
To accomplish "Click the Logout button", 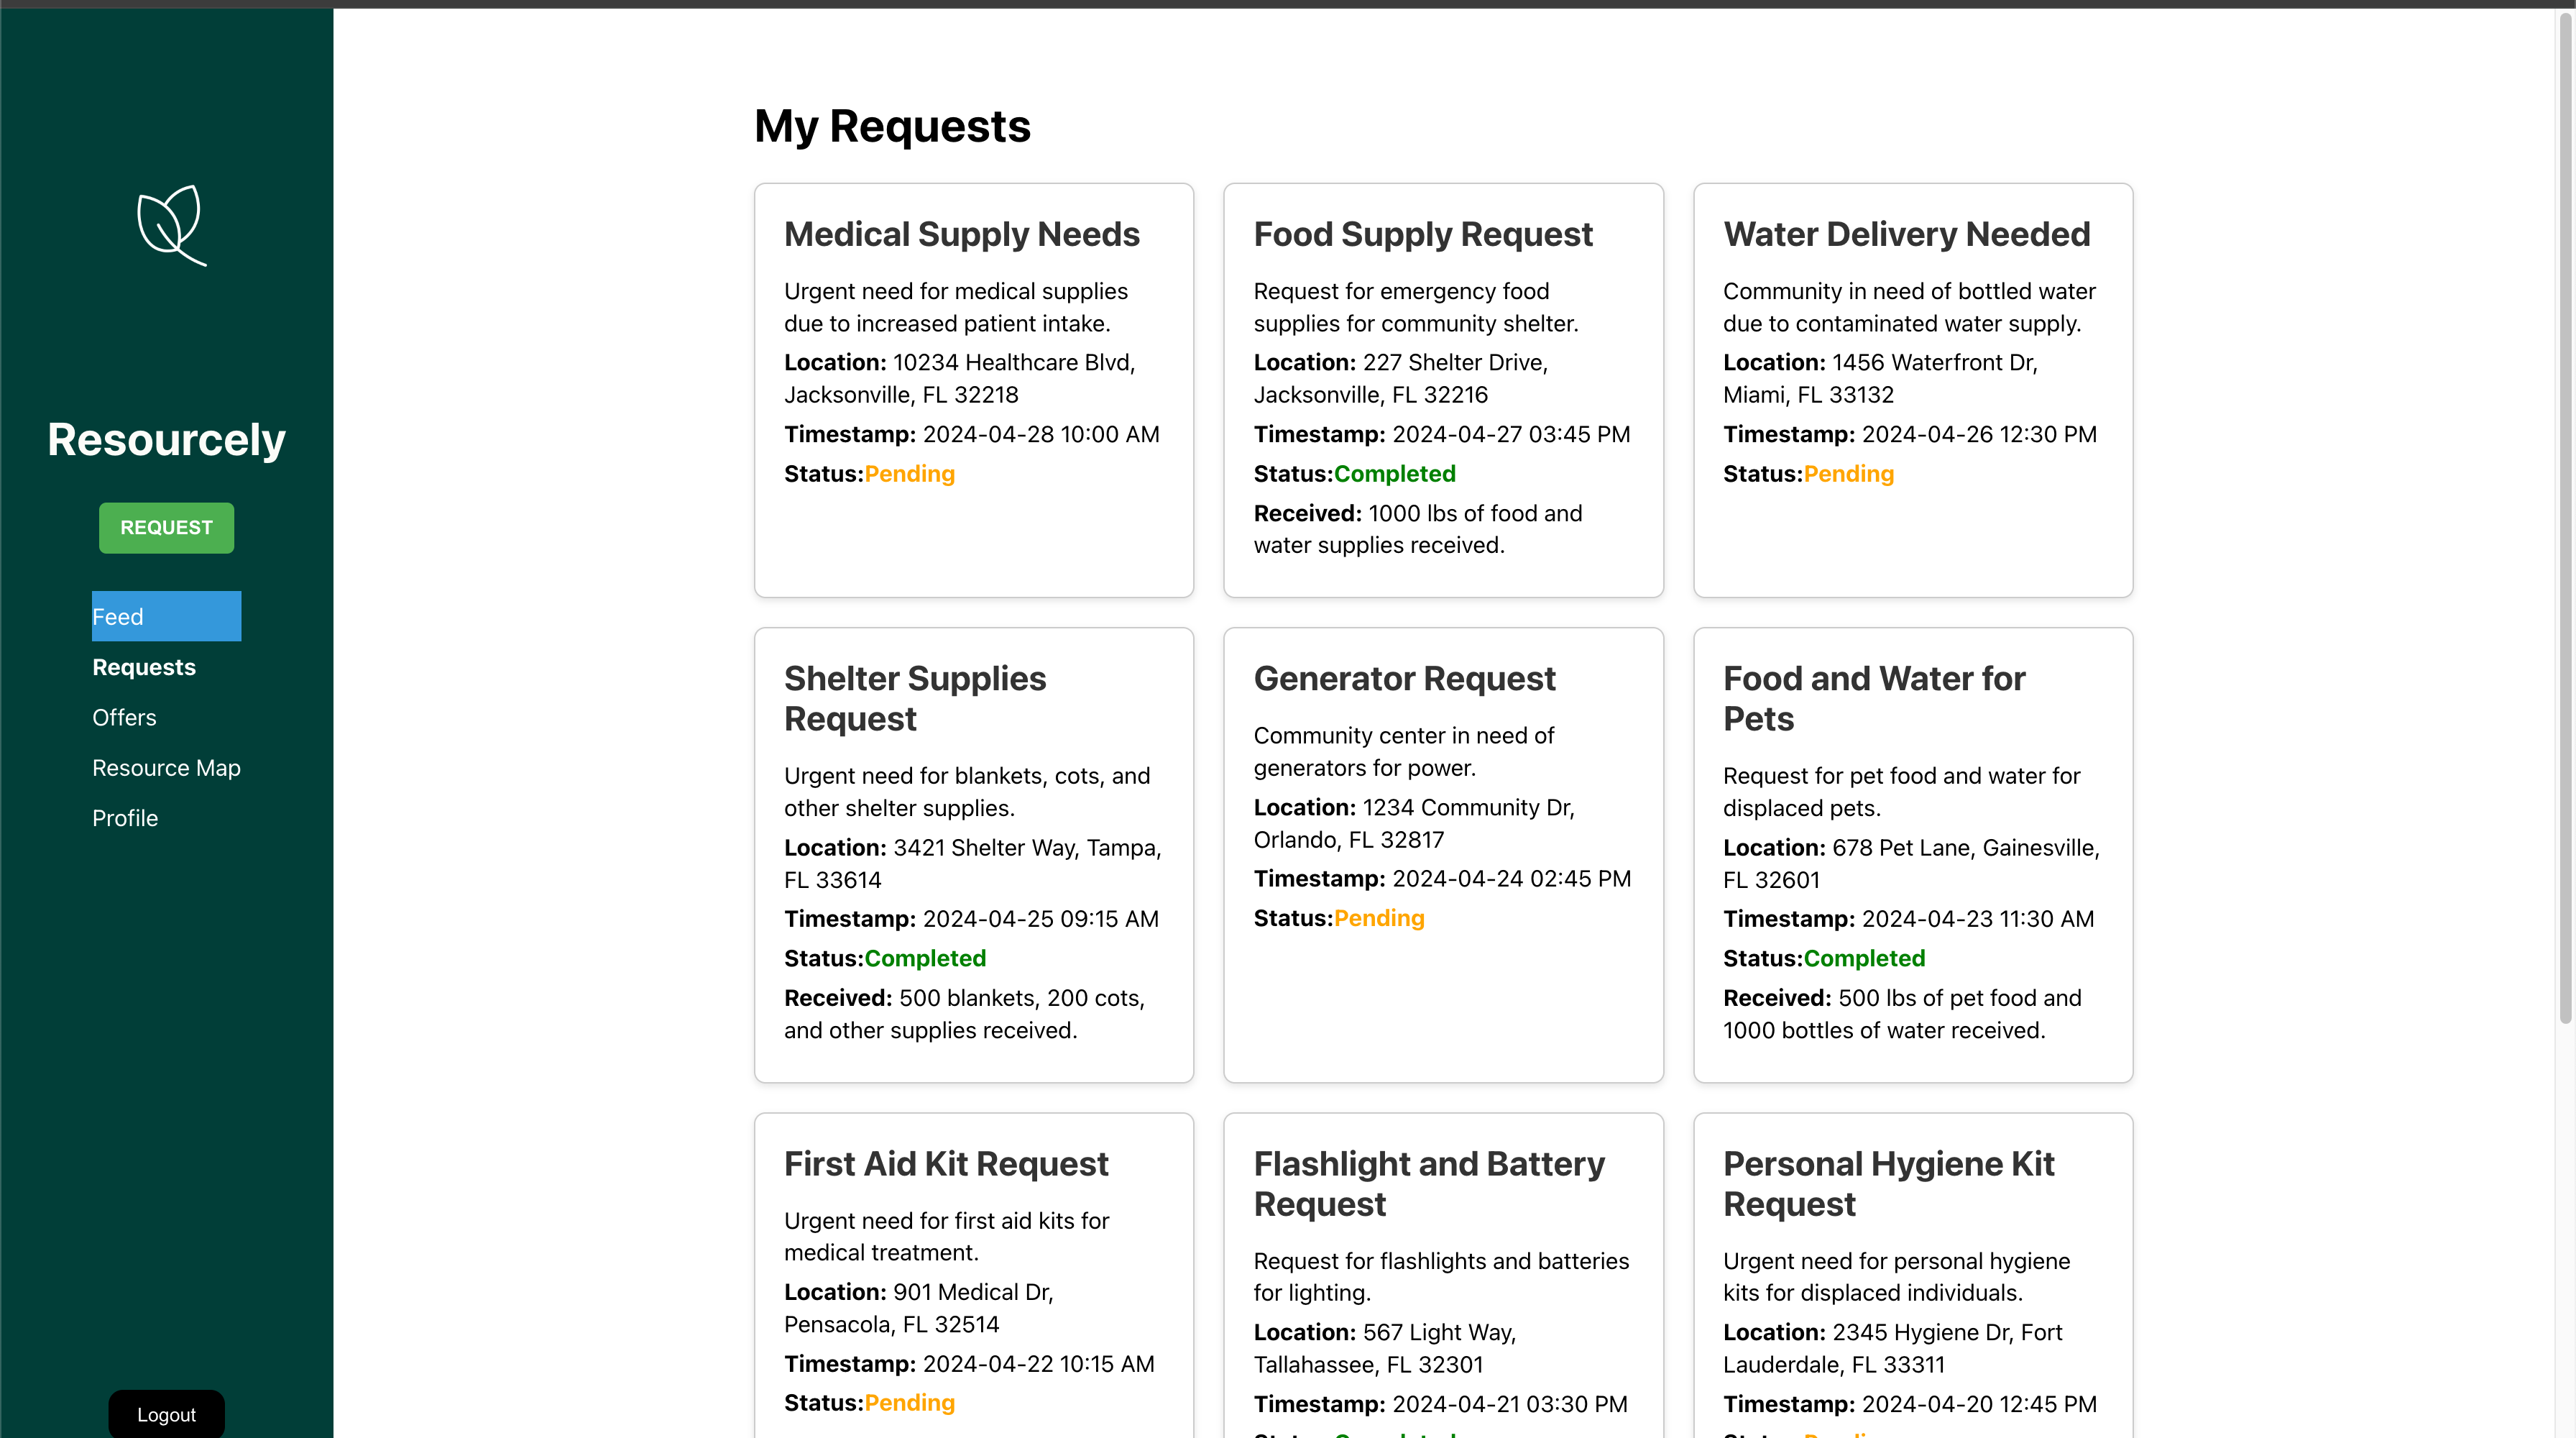I will pyautogui.click(x=166, y=1414).
